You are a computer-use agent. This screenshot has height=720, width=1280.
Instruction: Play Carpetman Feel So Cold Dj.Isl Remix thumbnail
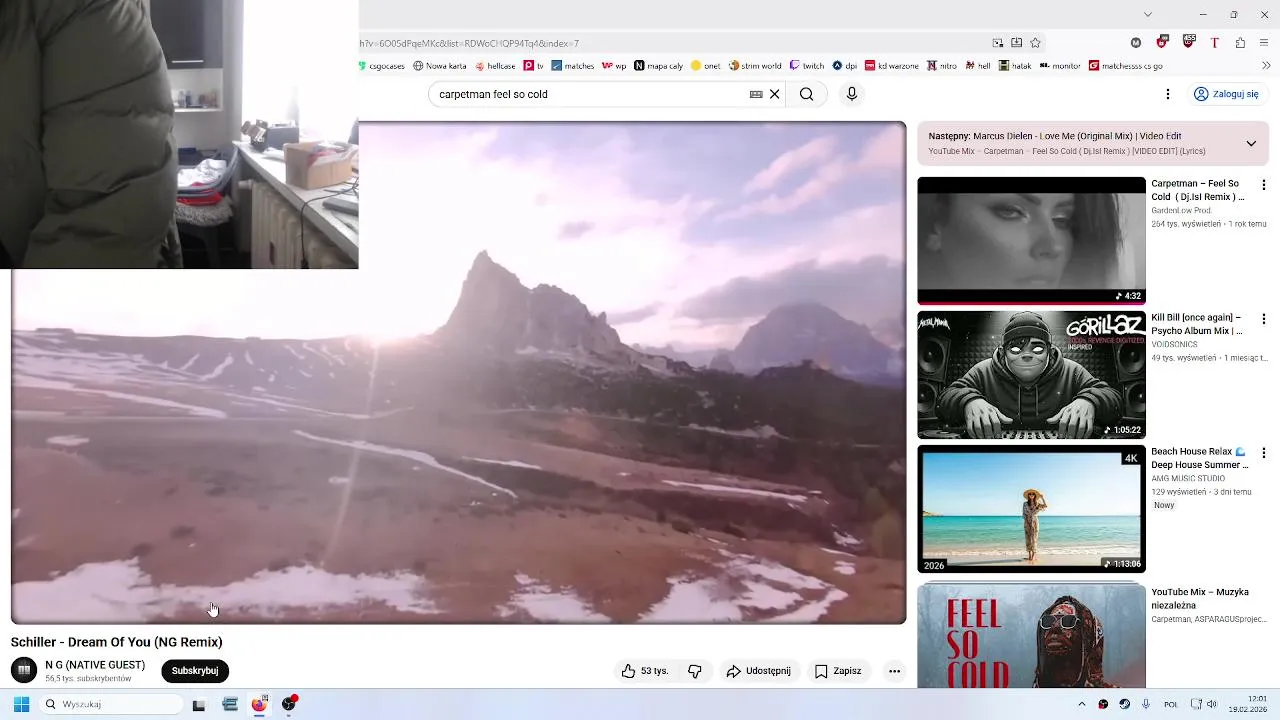tap(1031, 240)
